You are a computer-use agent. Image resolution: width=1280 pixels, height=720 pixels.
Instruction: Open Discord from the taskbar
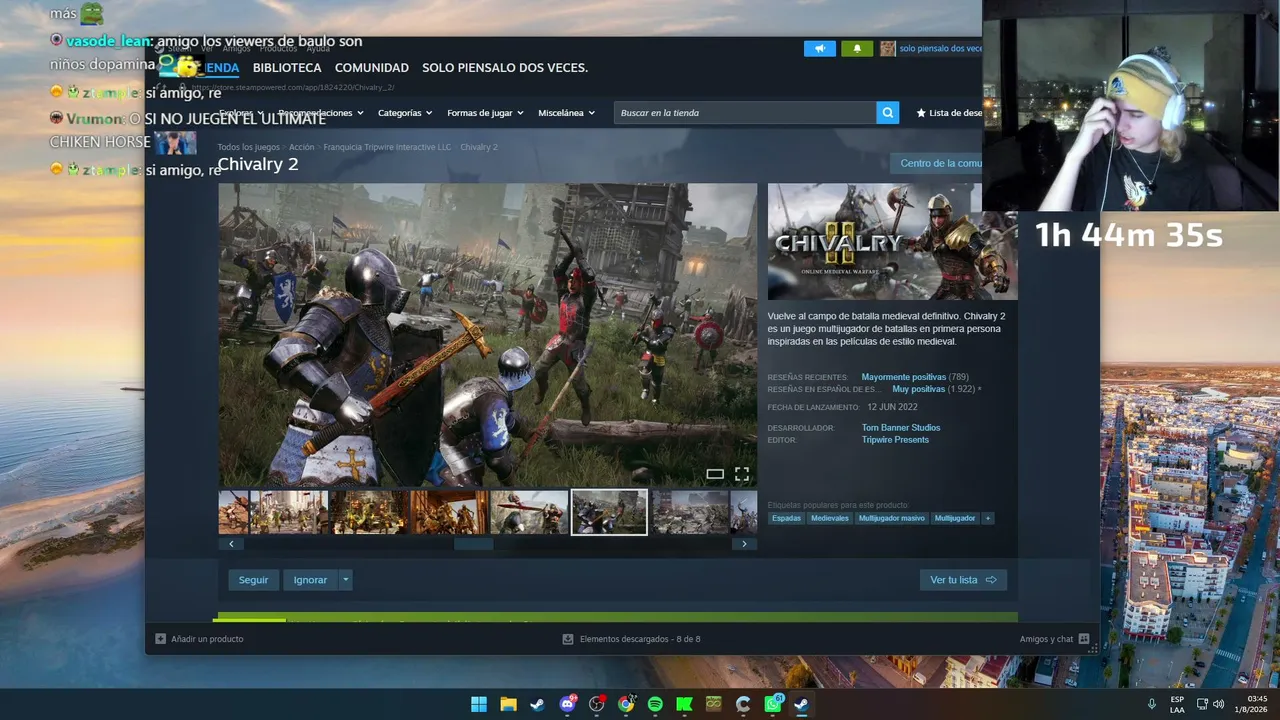coord(568,704)
